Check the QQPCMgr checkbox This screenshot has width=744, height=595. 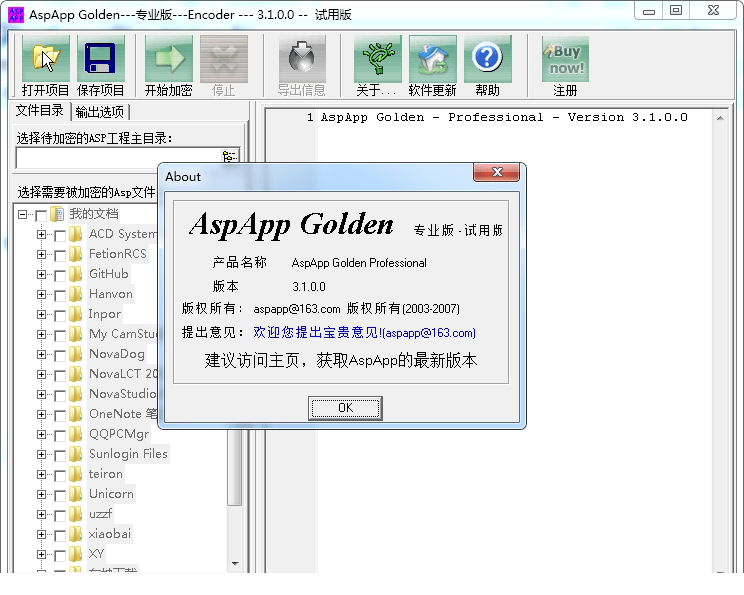(60, 436)
